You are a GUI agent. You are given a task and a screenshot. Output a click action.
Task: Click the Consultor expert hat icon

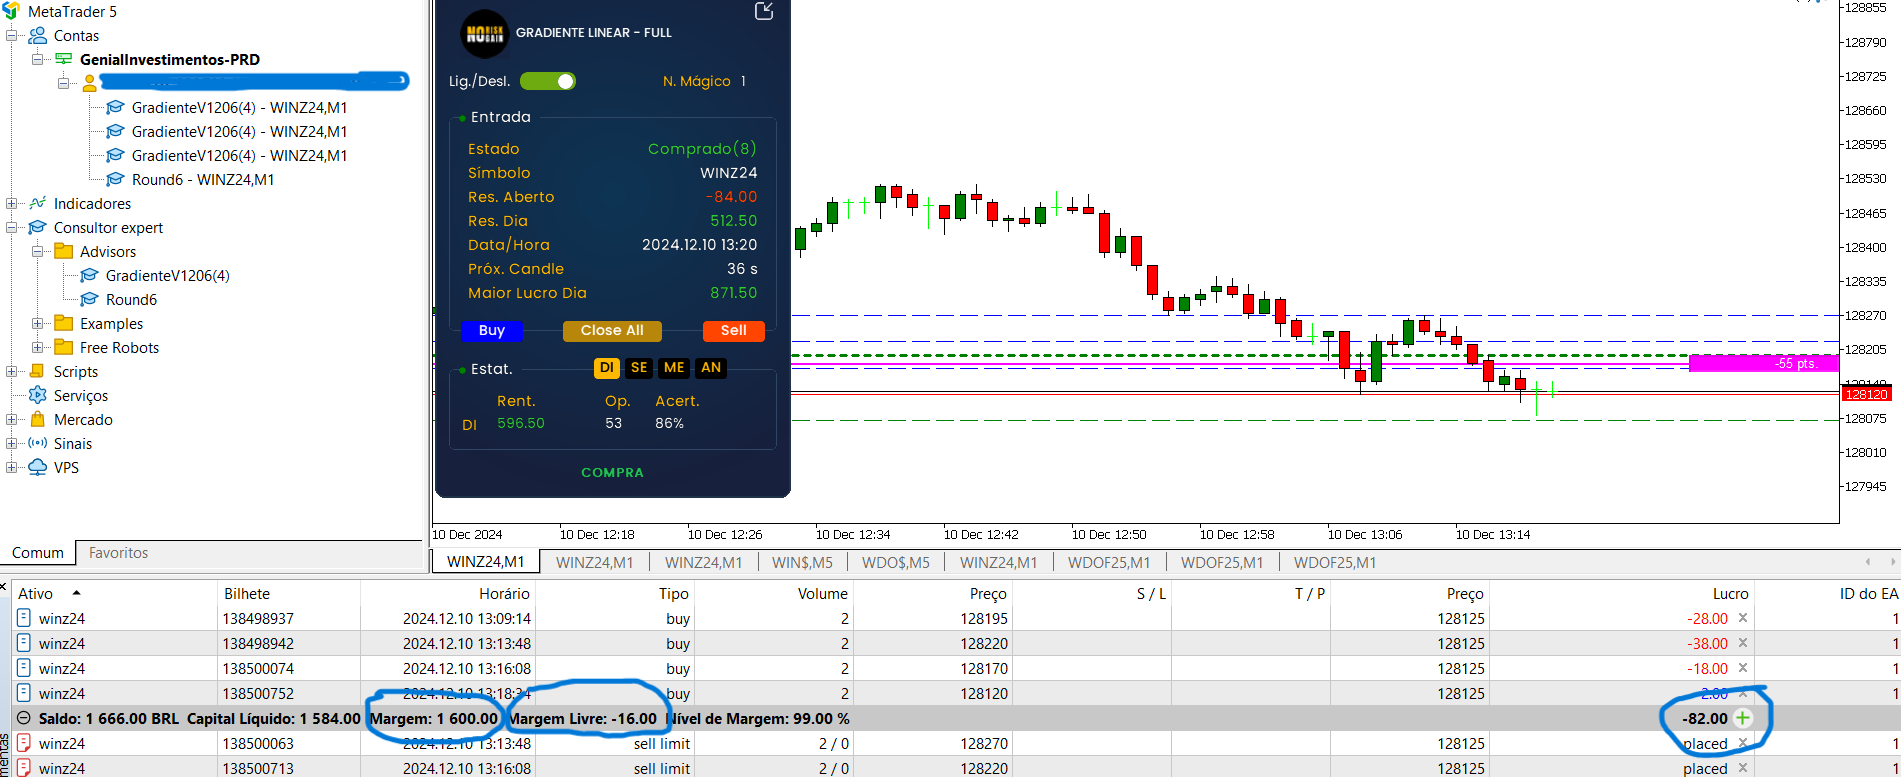(38, 227)
